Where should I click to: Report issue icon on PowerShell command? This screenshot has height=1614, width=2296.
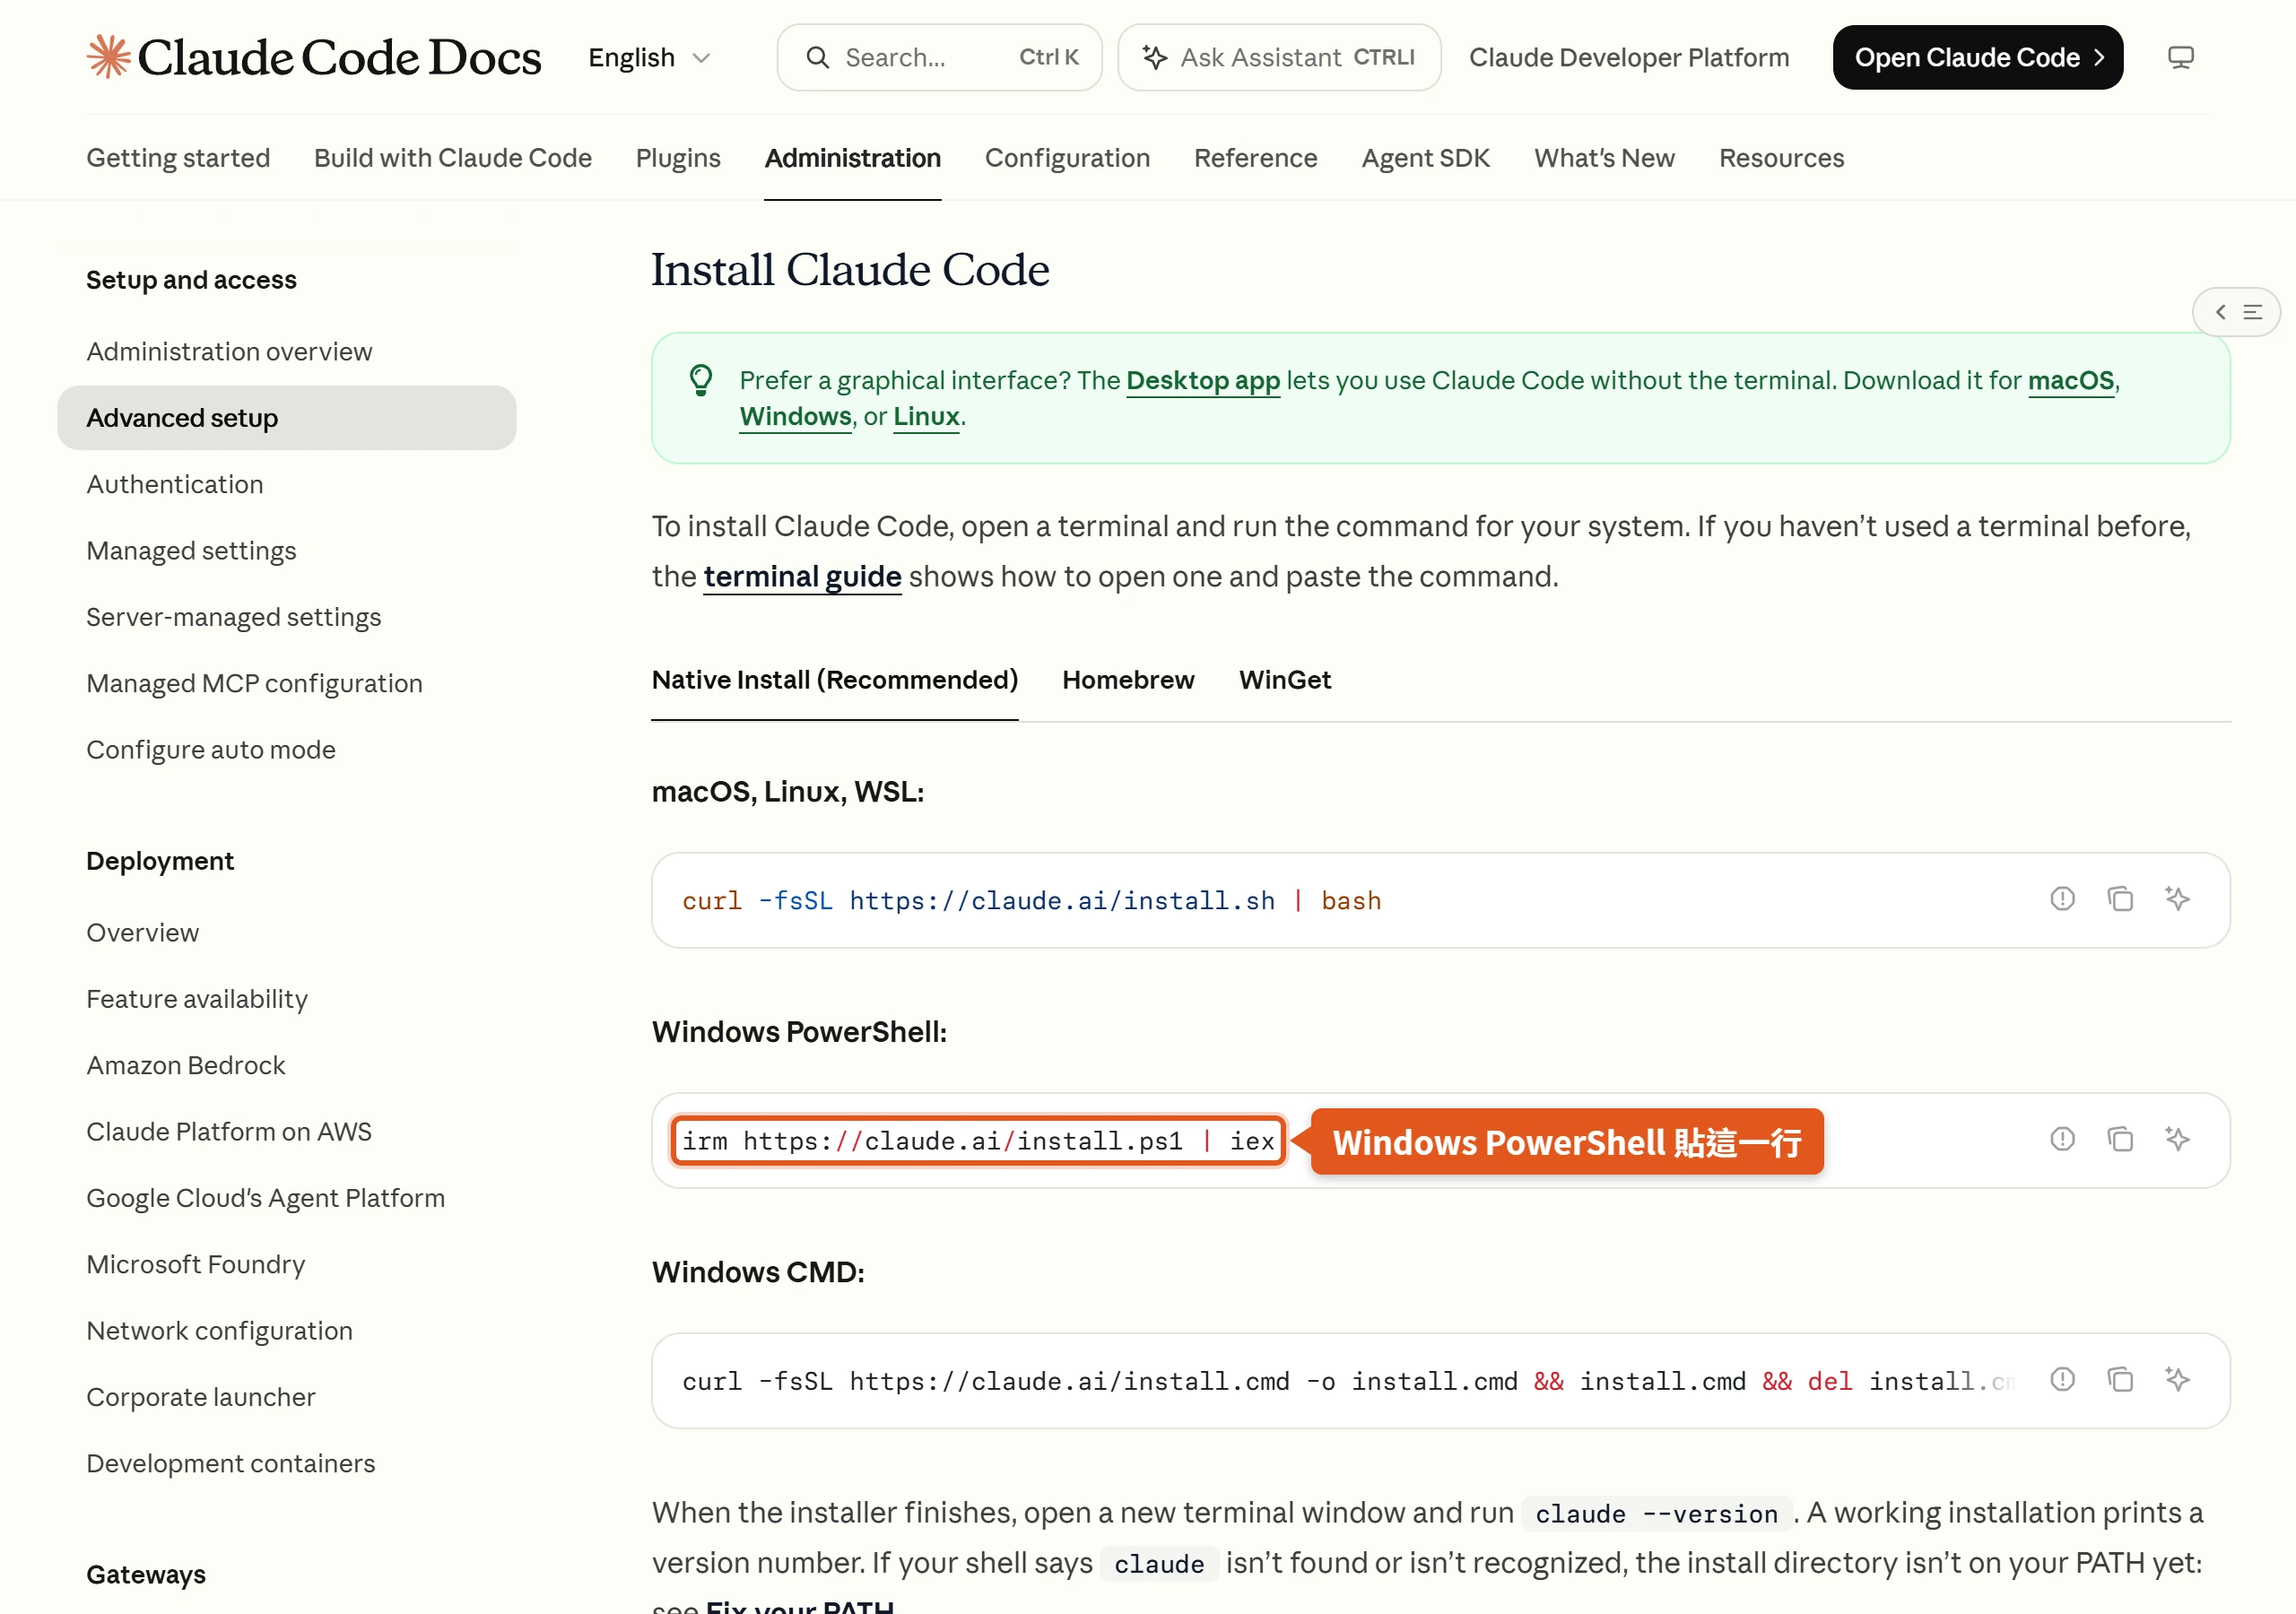click(x=2062, y=1139)
